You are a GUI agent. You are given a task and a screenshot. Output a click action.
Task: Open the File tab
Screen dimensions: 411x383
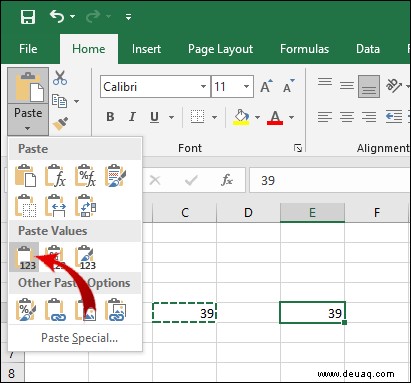pos(28,49)
